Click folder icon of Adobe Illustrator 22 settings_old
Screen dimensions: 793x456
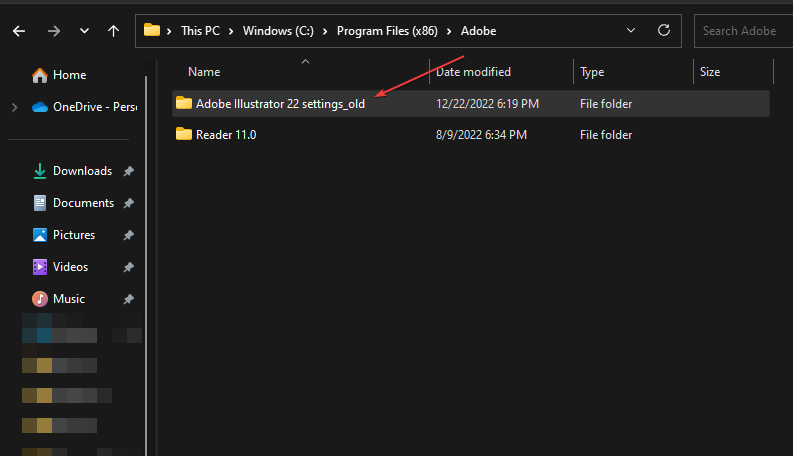tap(184, 103)
